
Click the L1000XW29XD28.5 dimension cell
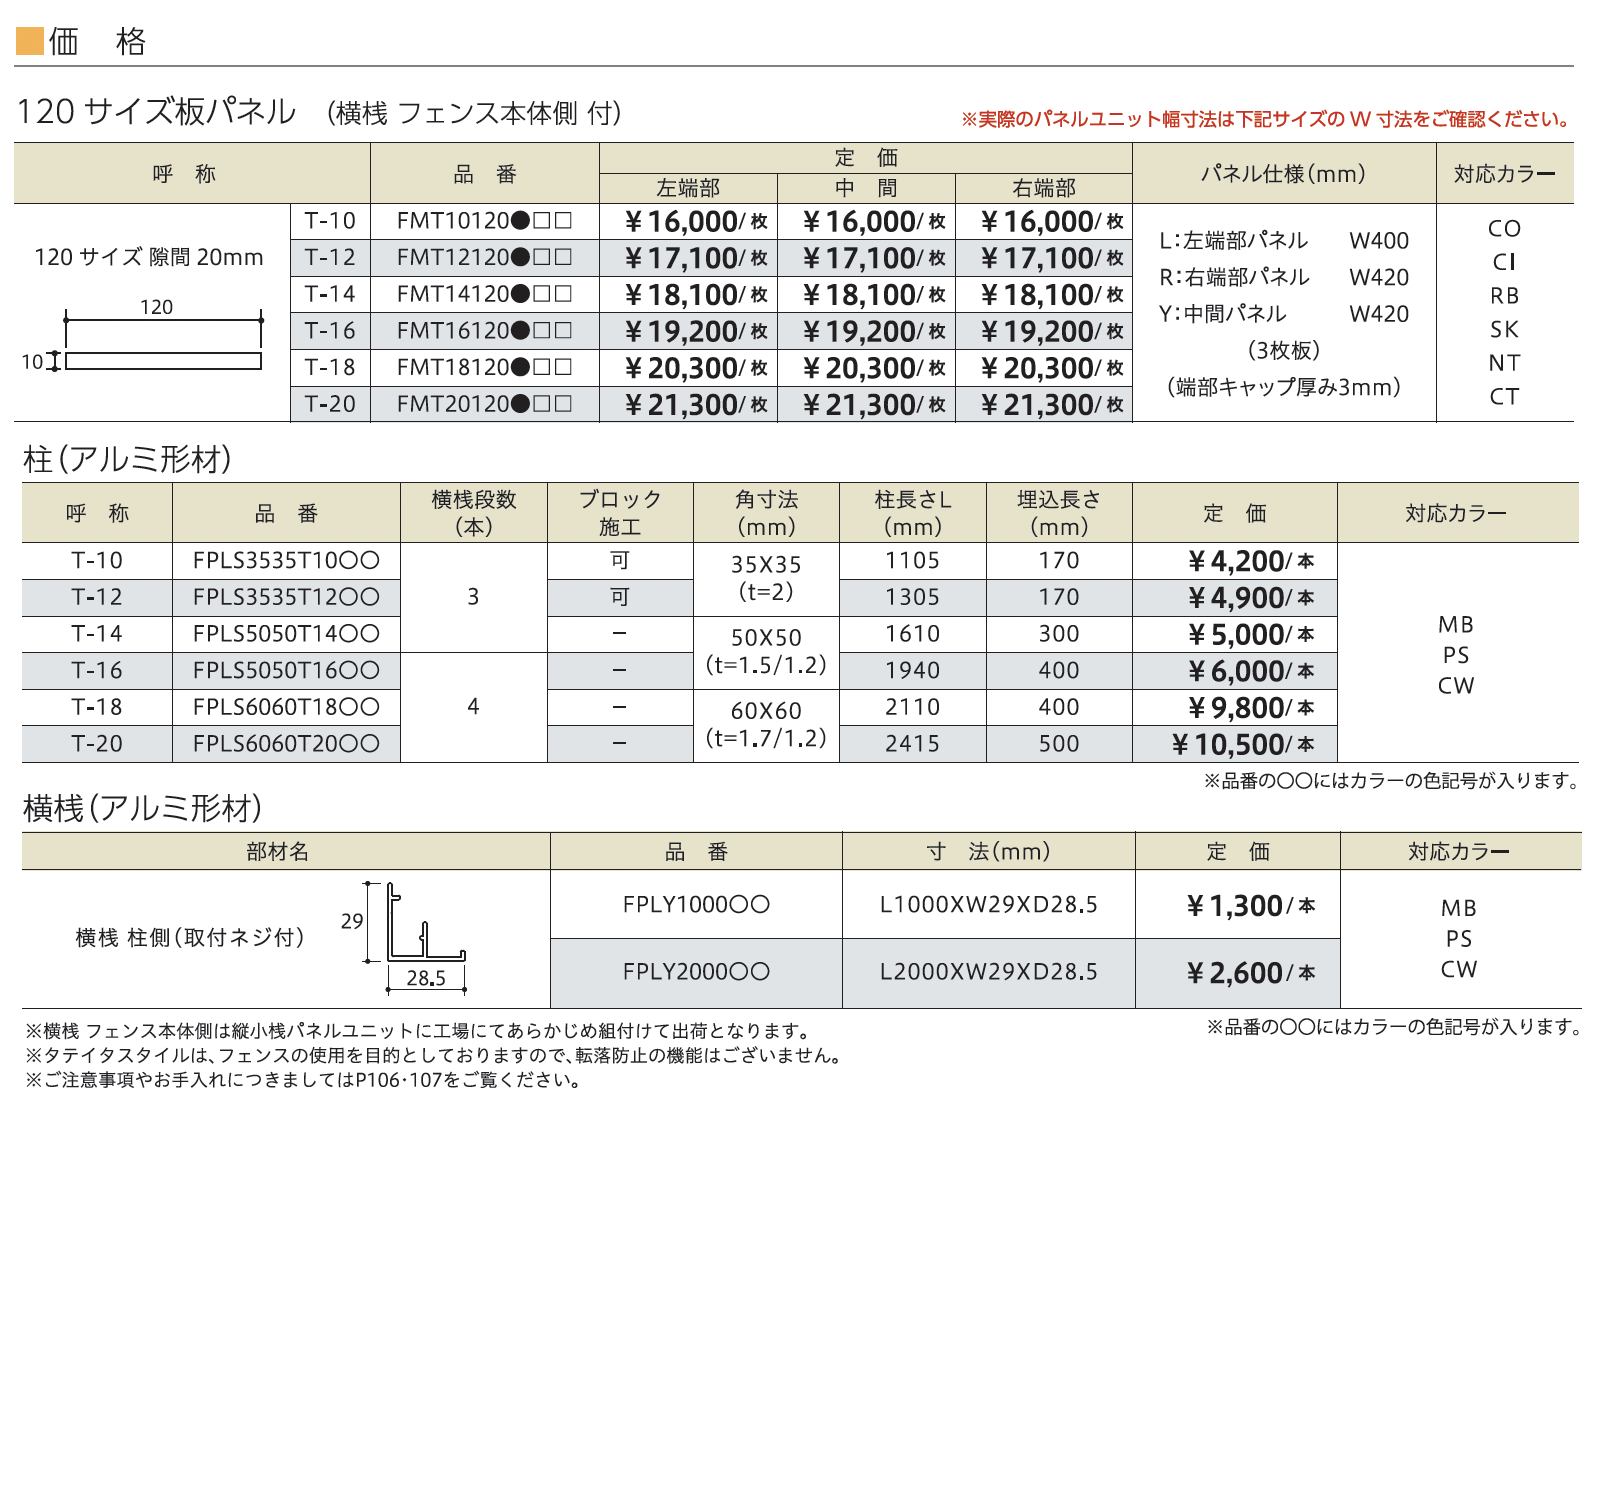(x=989, y=905)
